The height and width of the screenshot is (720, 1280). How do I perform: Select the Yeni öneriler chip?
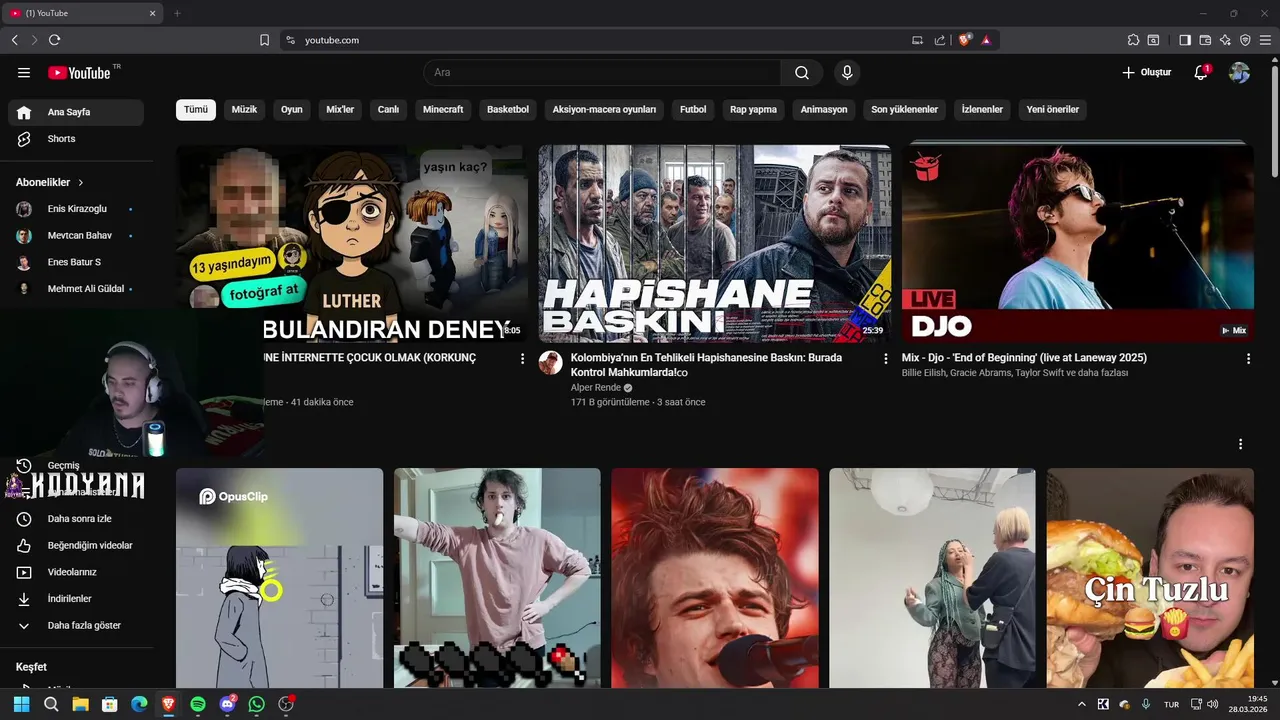pos(1053,110)
